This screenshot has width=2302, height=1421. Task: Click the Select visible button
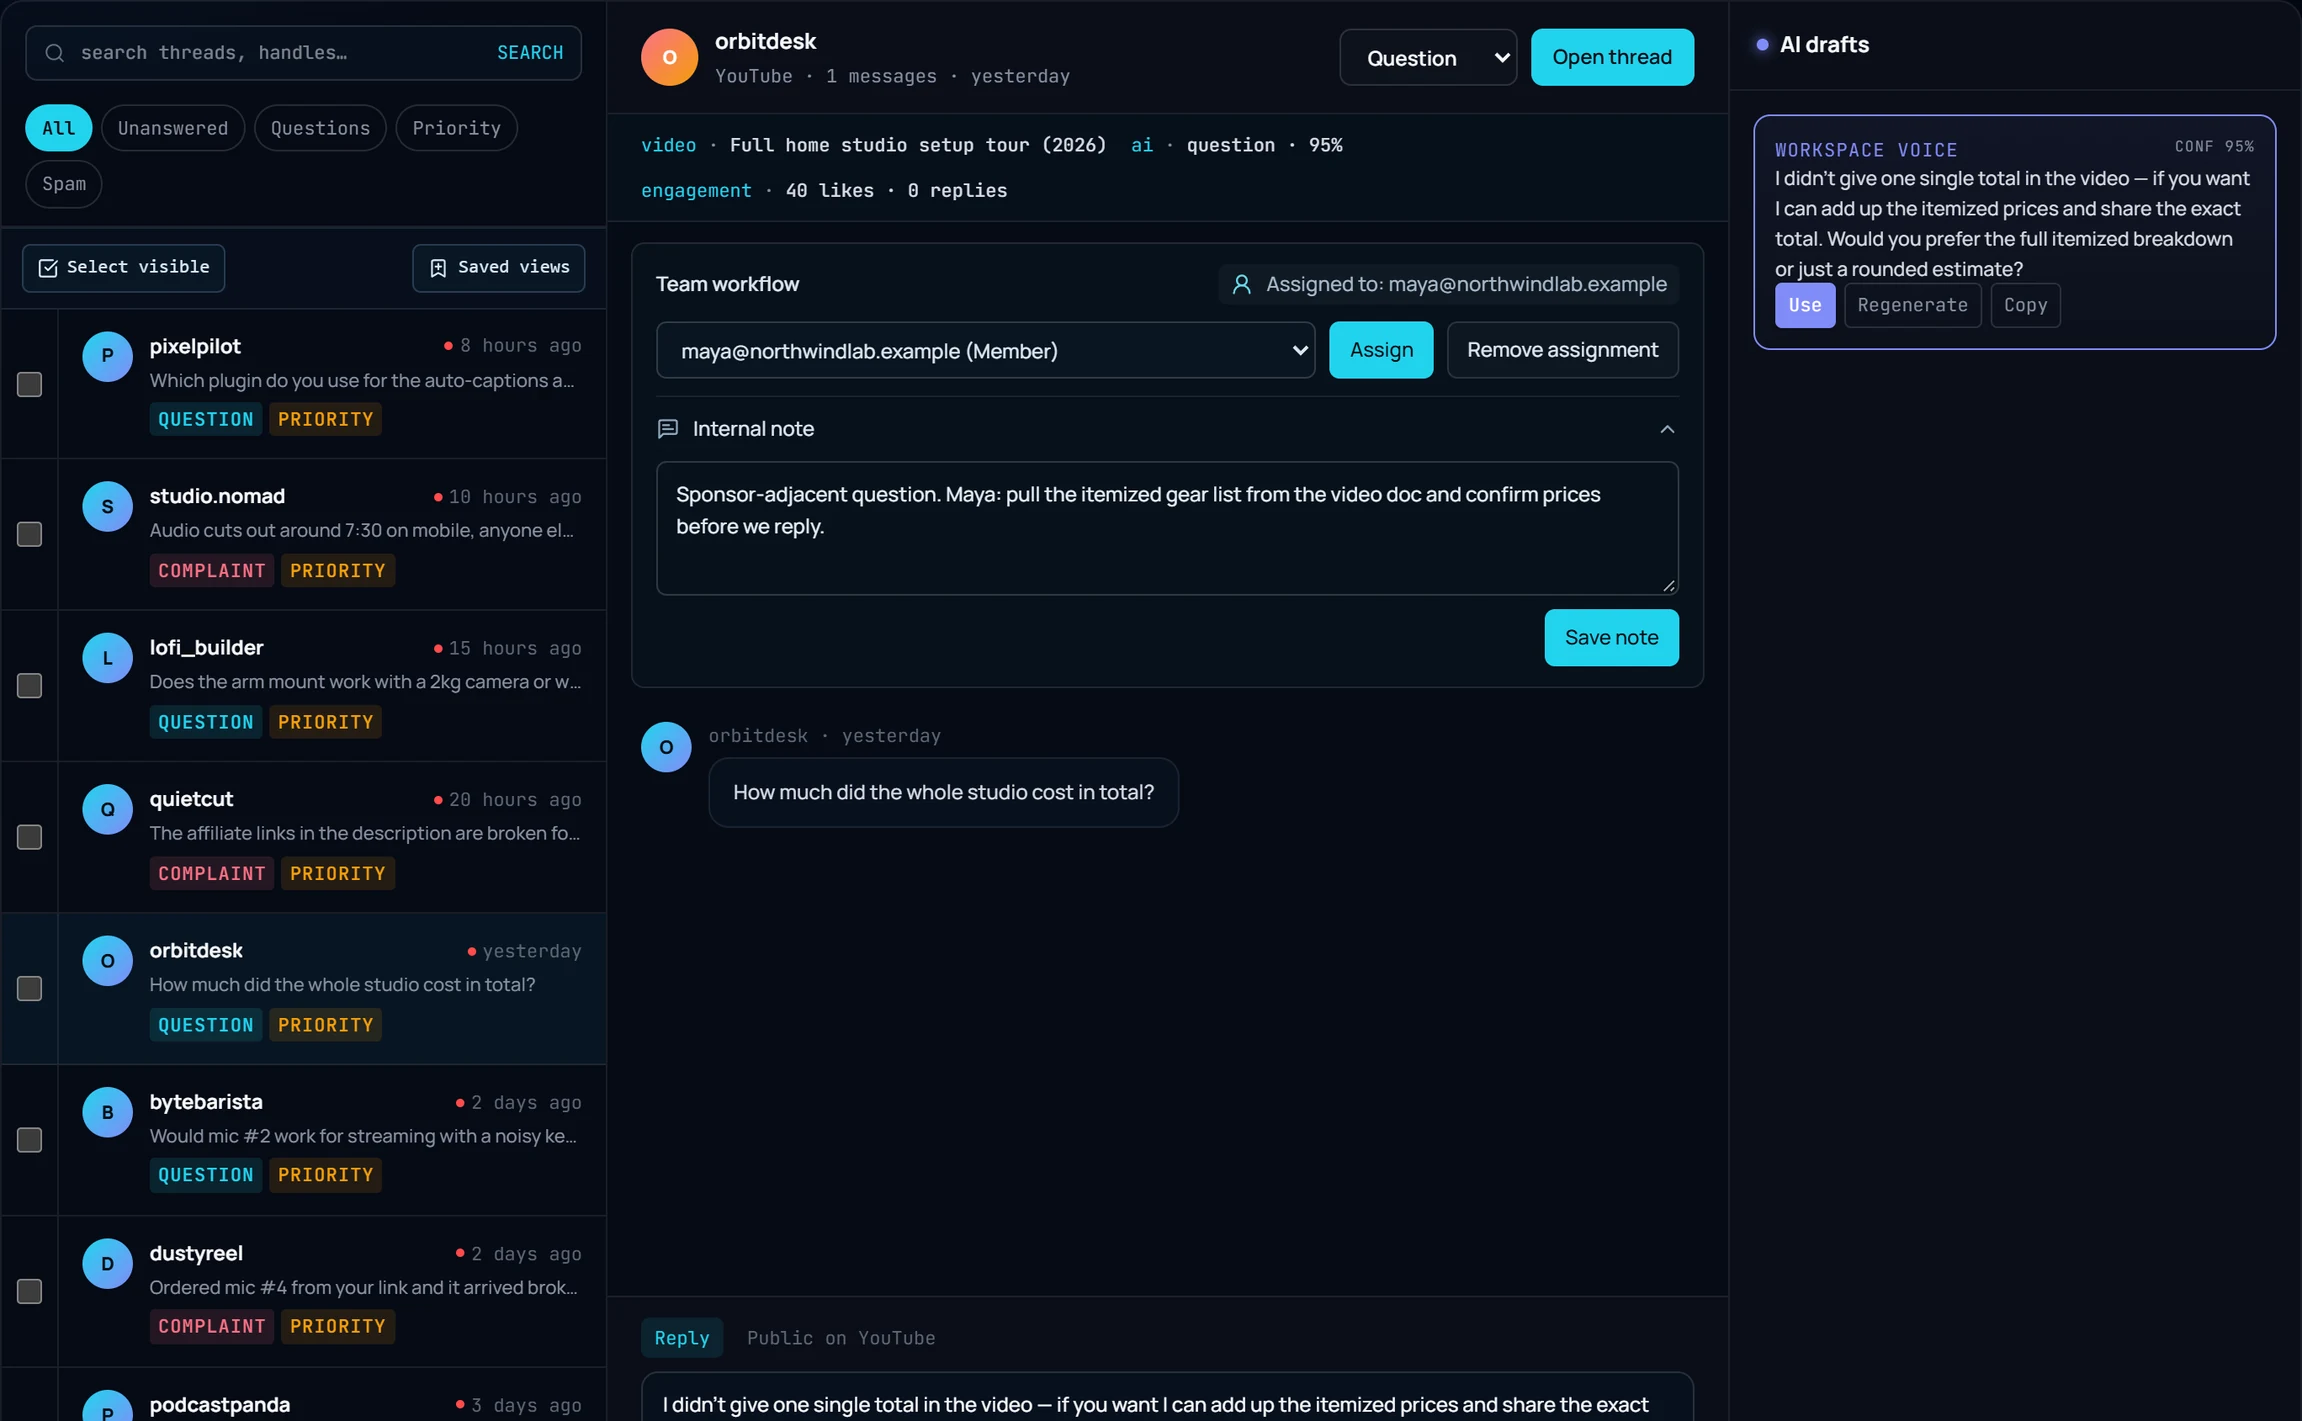[x=124, y=268]
